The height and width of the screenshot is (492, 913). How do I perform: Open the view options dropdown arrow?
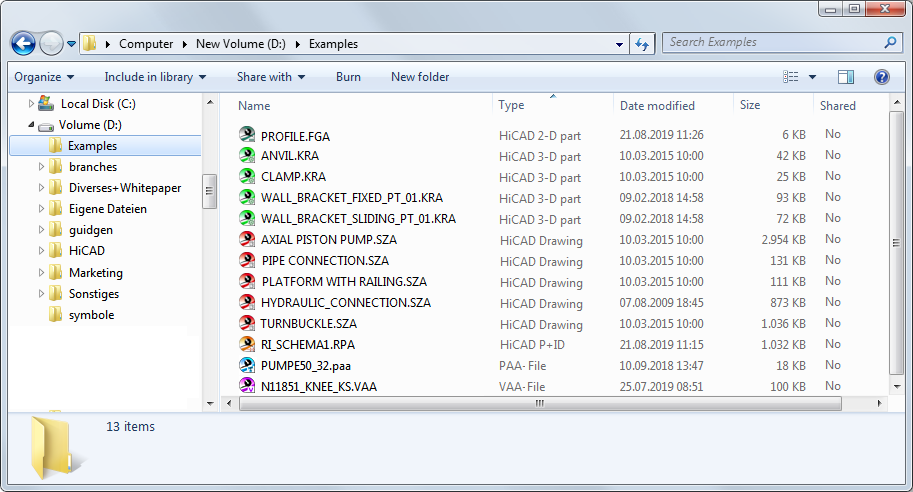(x=812, y=77)
